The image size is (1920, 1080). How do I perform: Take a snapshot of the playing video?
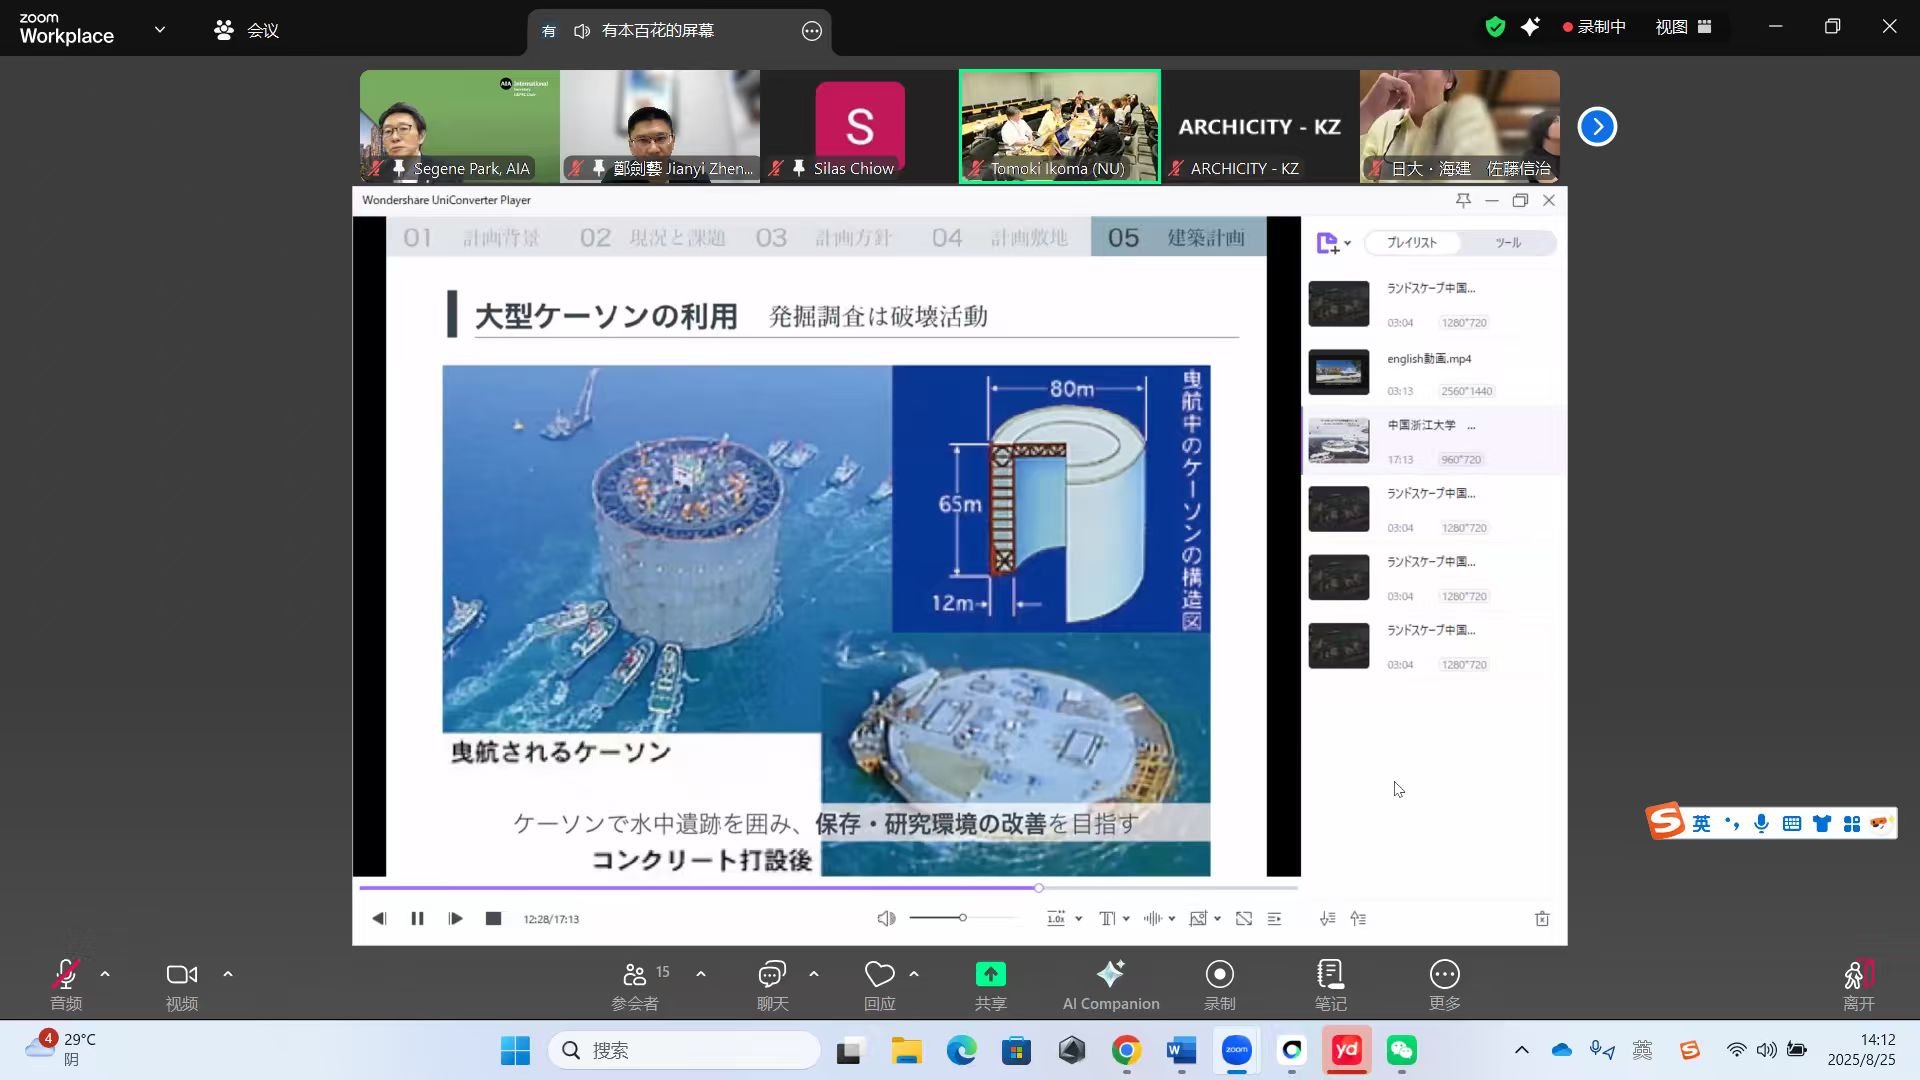point(1197,918)
